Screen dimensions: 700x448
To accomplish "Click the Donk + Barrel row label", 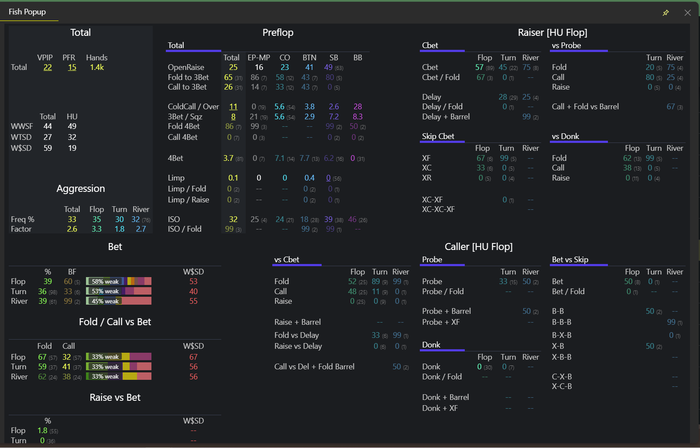I will coord(446,397).
